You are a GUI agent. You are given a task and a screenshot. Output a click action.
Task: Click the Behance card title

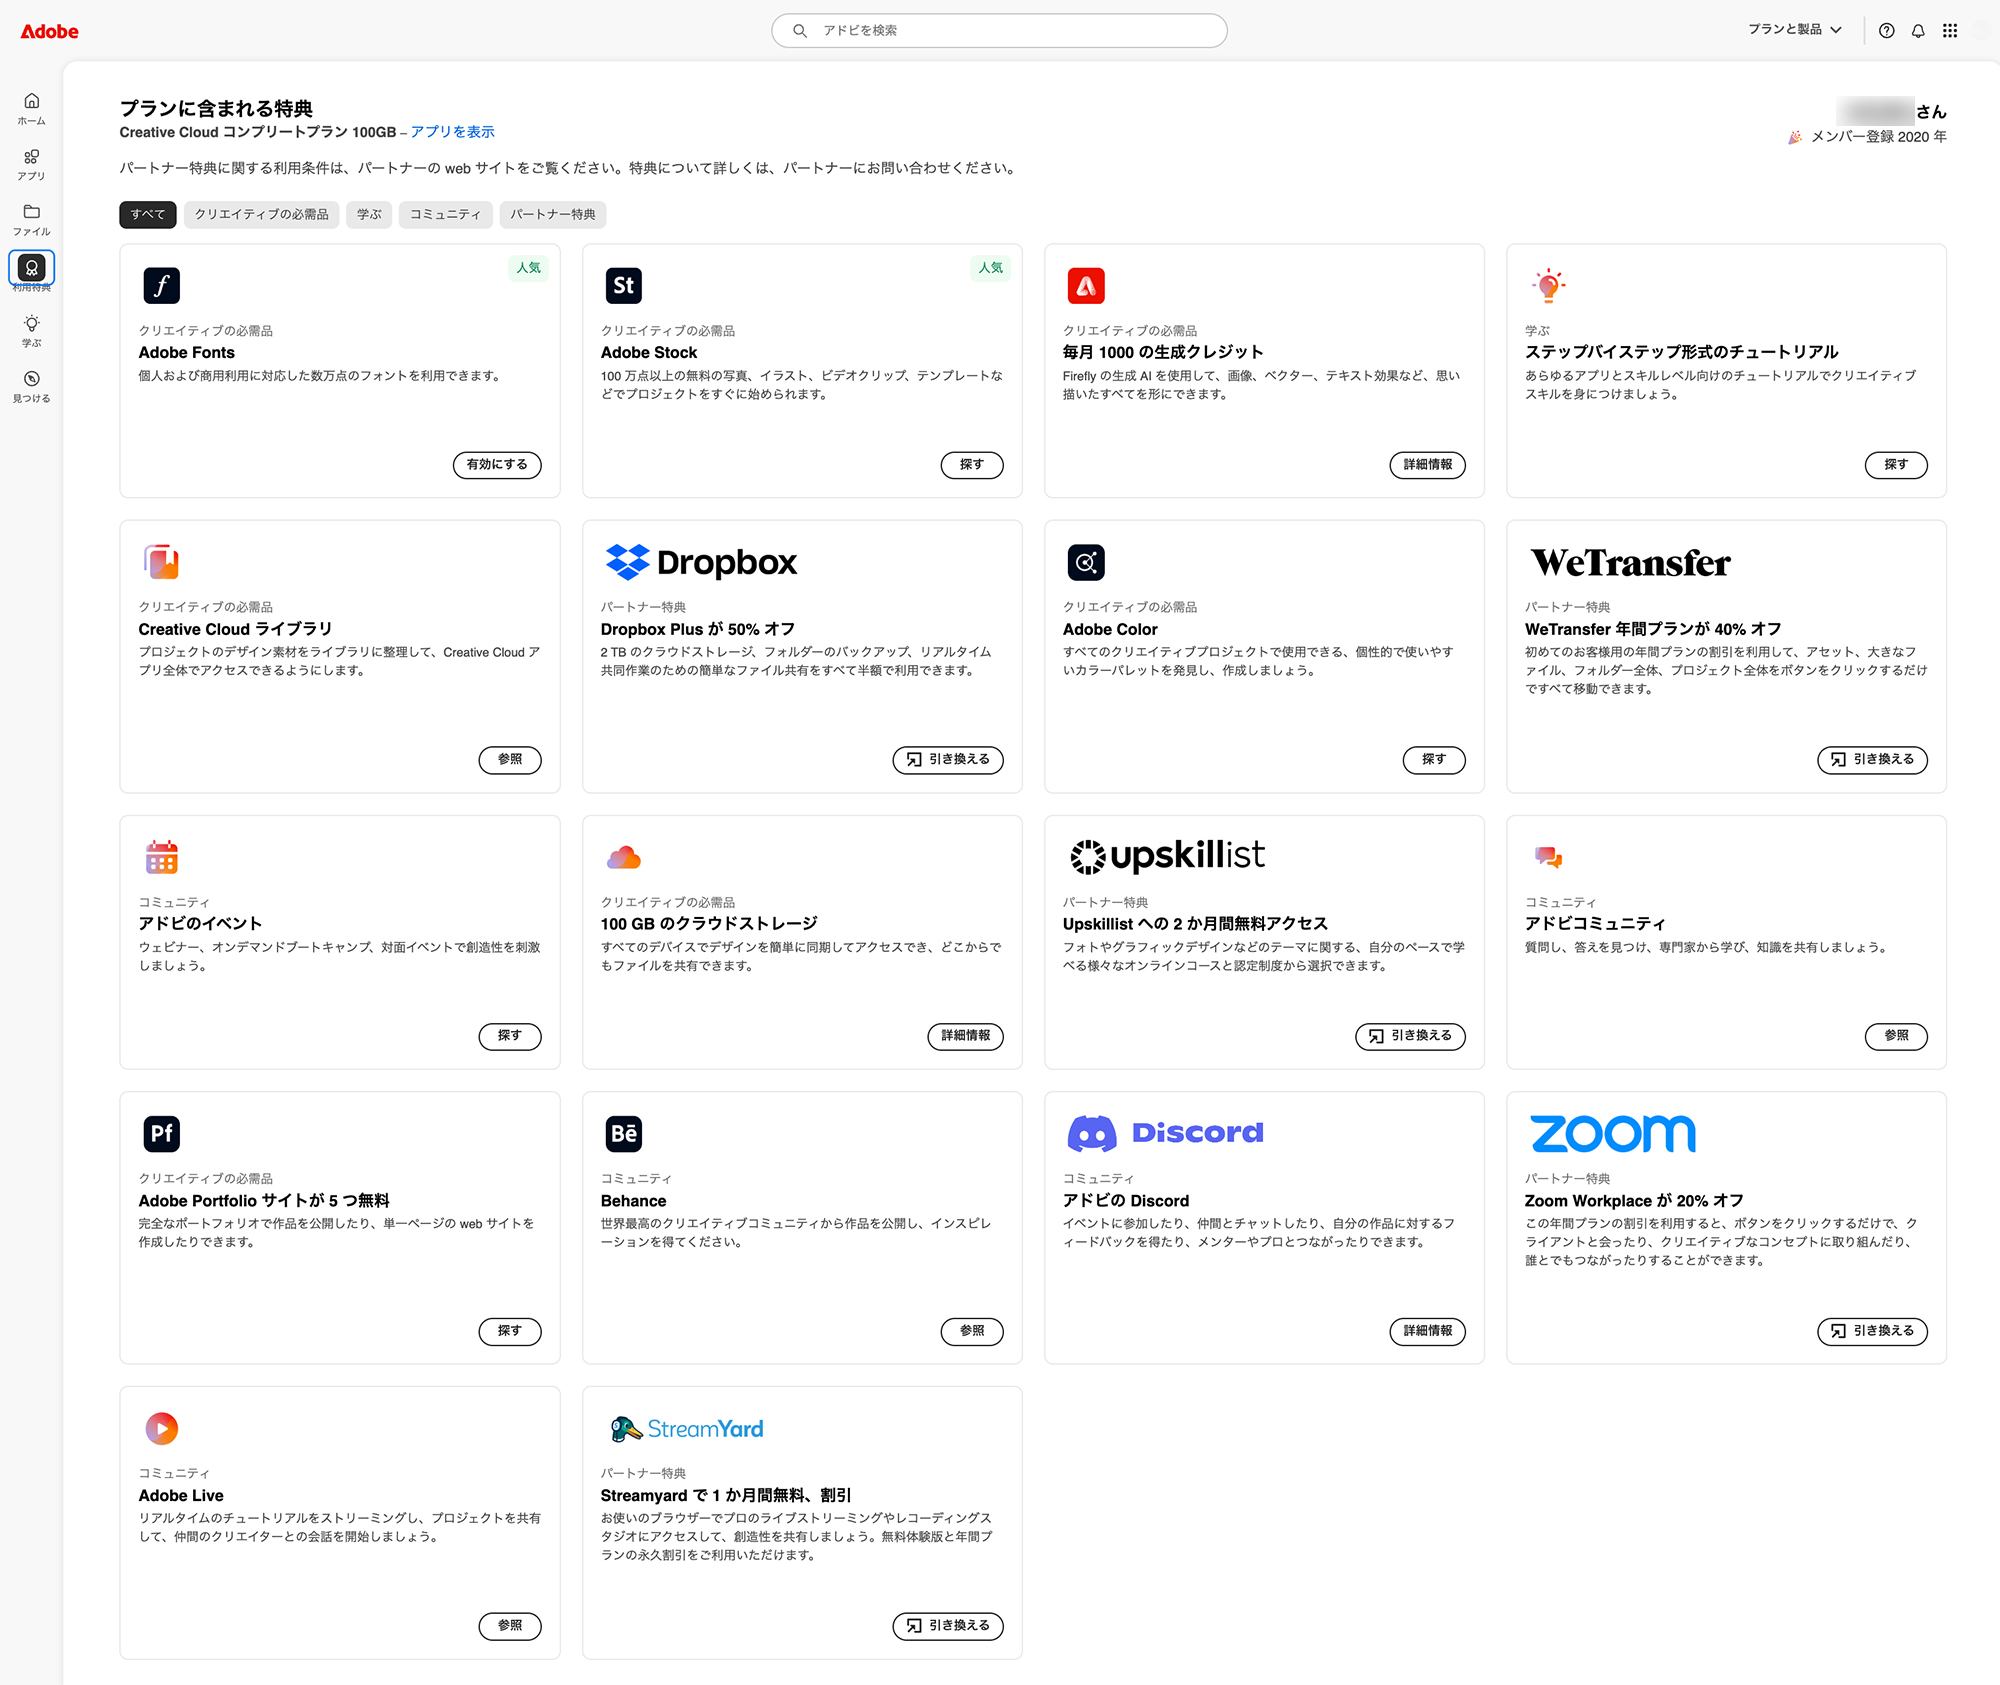(633, 1201)
